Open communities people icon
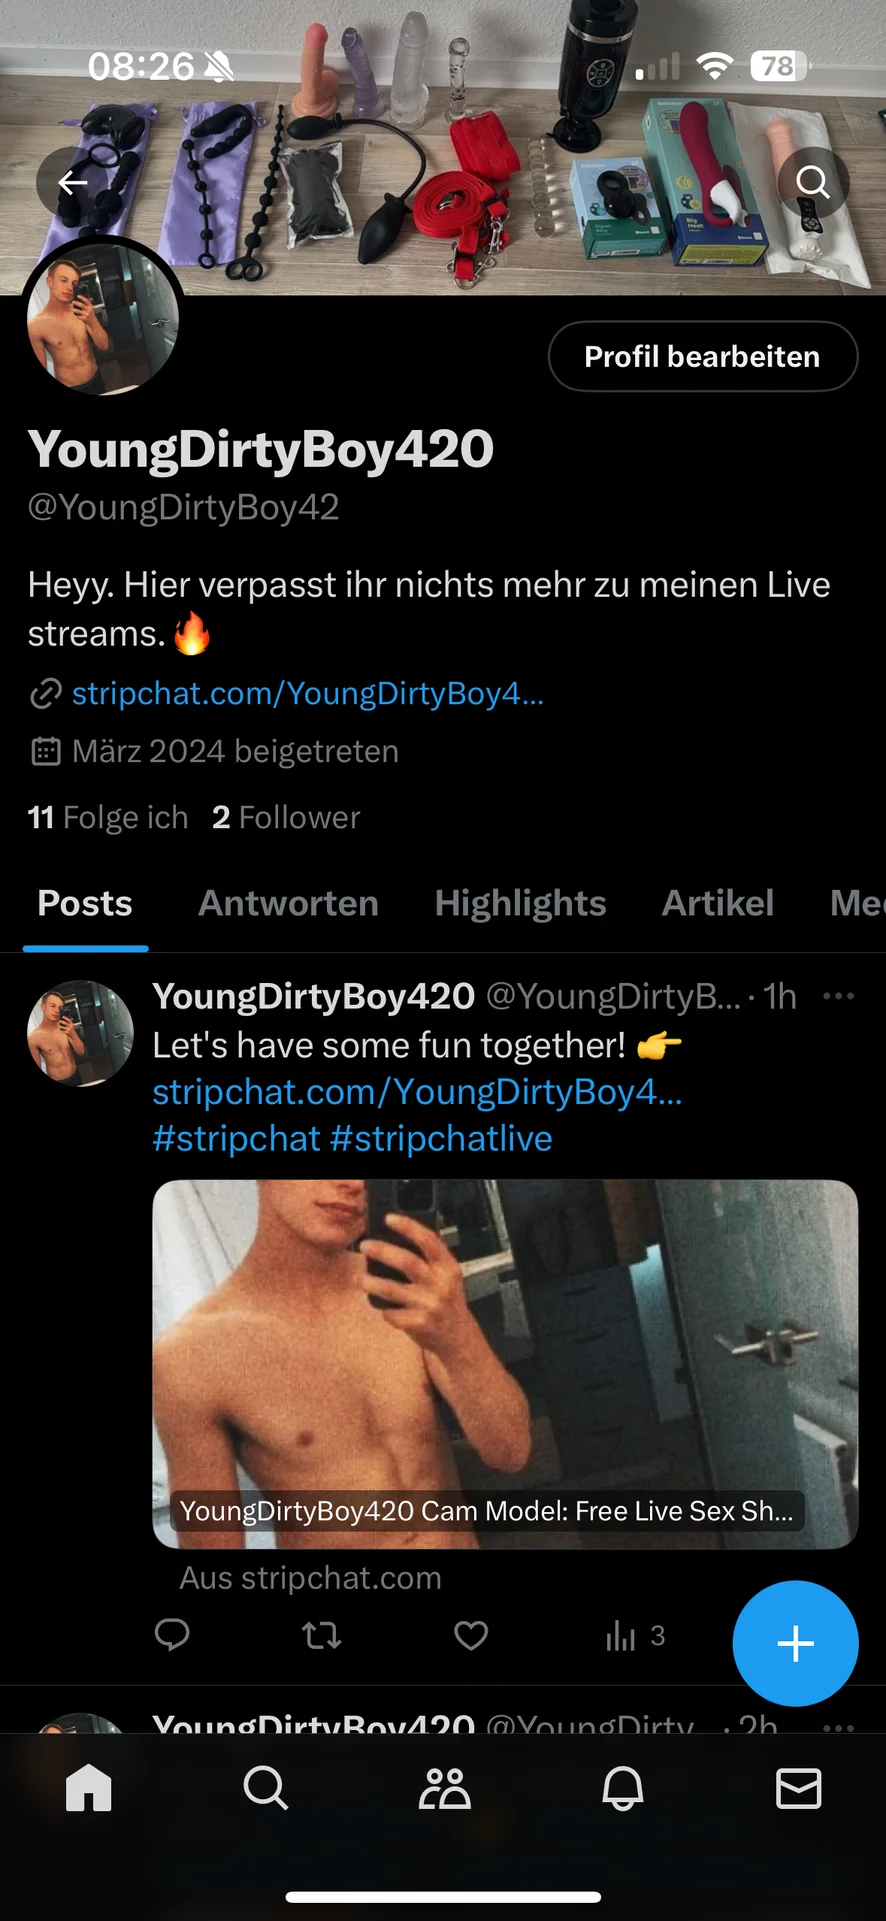 pyautogui.click(x=444, y=1788)
